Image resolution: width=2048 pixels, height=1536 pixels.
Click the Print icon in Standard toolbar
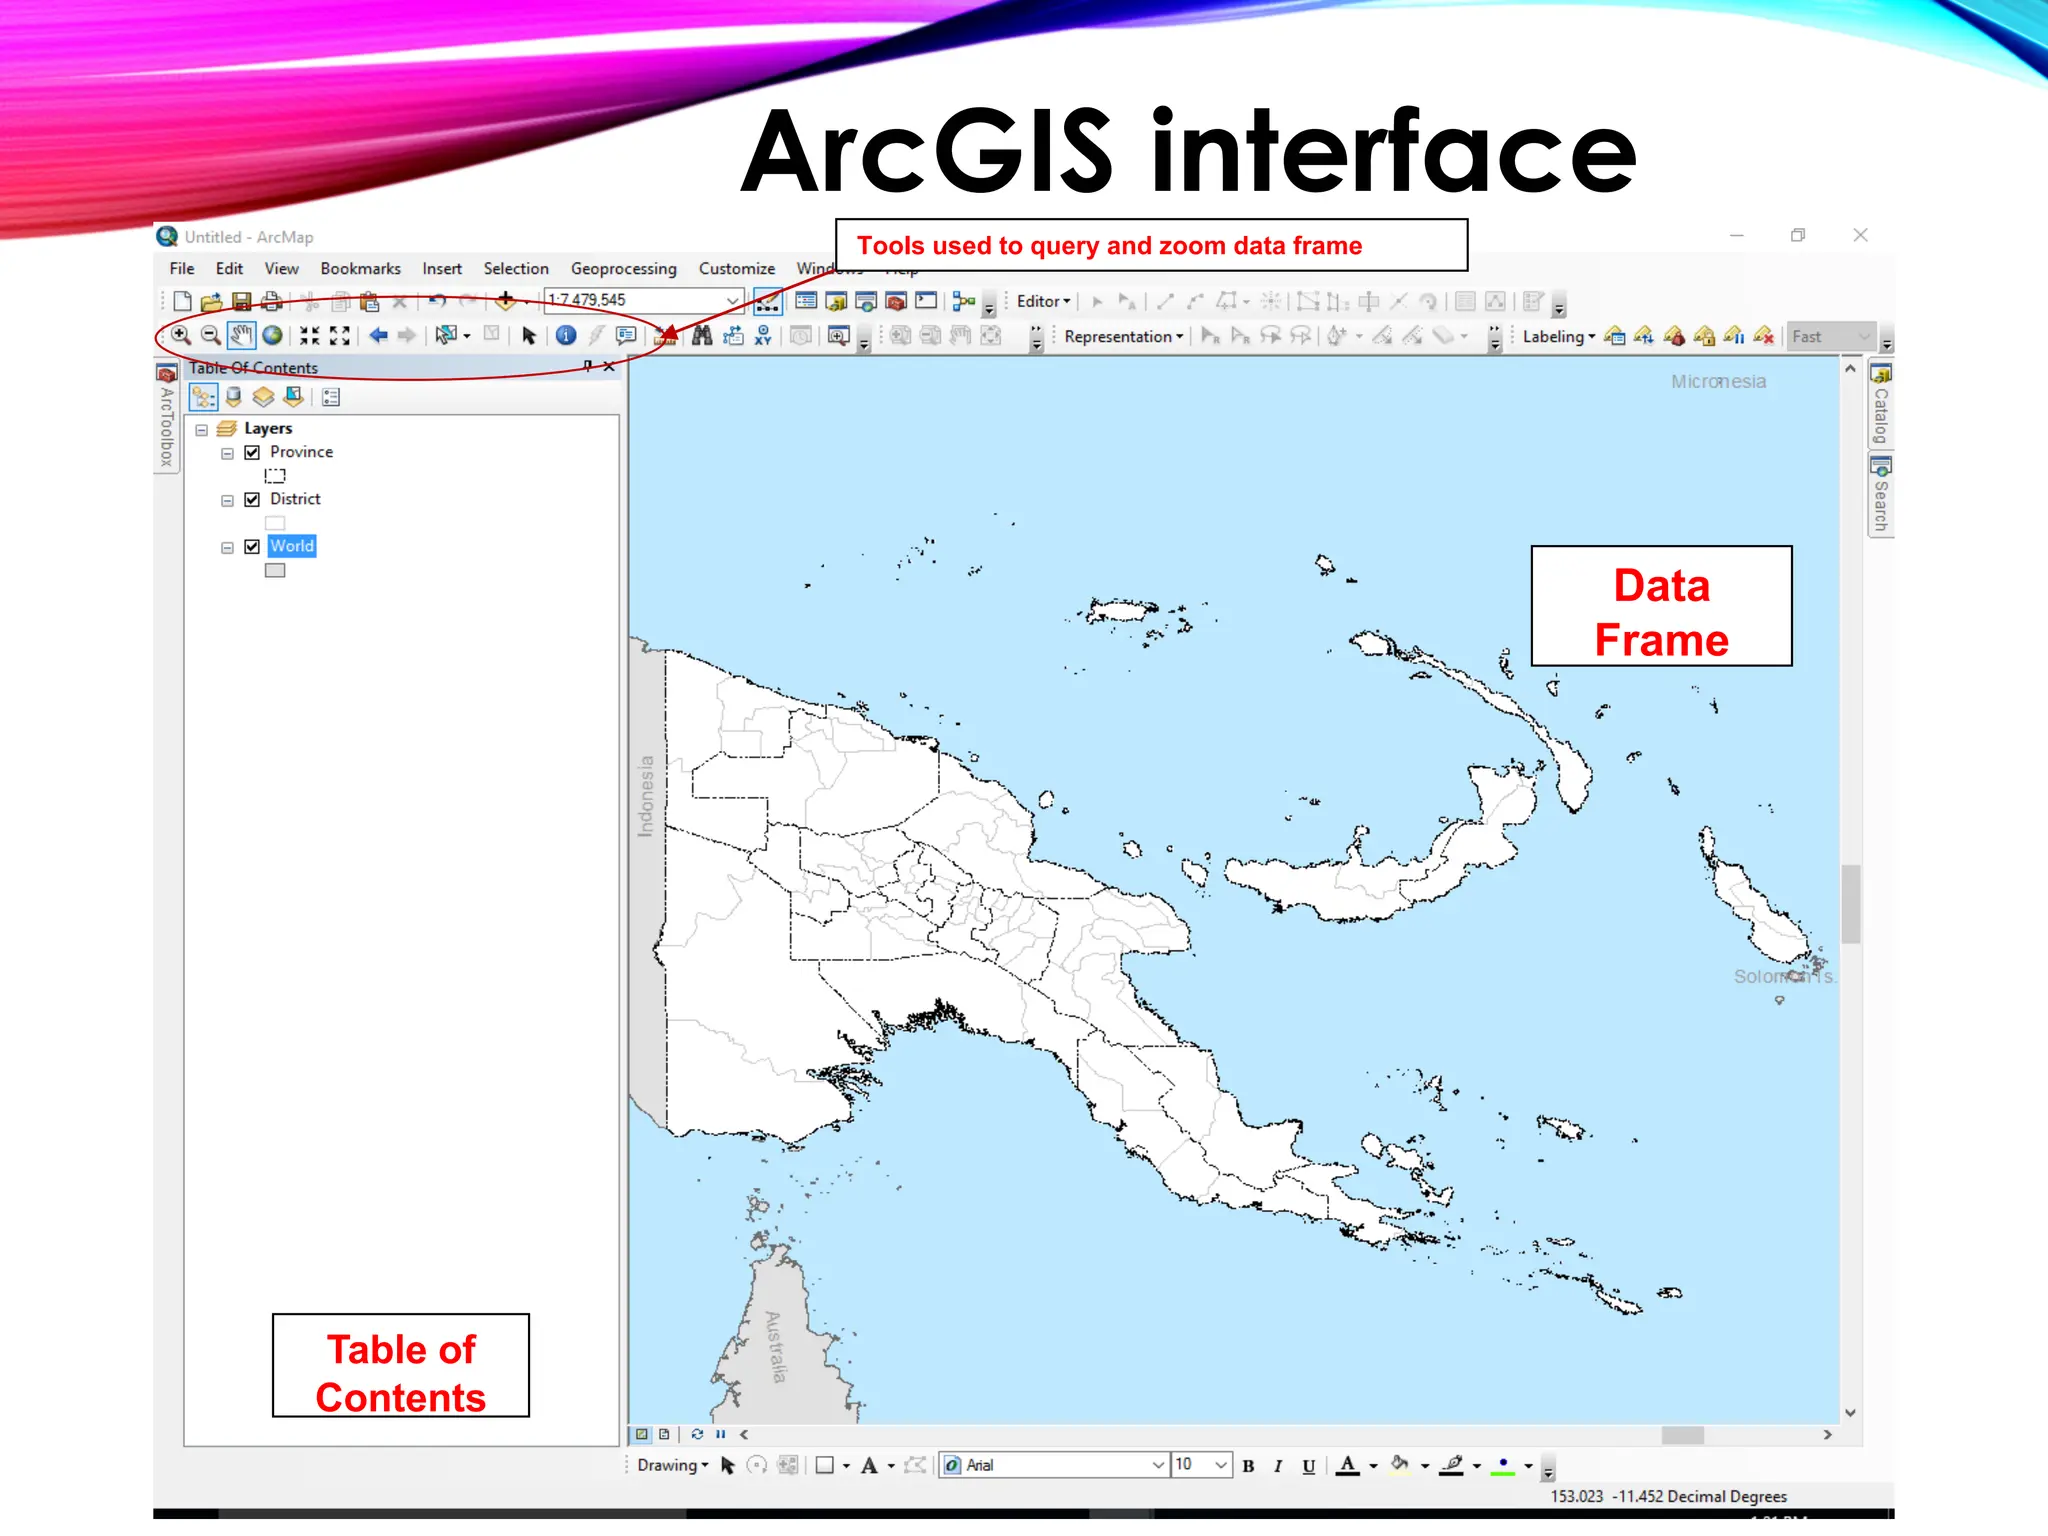(x=271, y=301)
